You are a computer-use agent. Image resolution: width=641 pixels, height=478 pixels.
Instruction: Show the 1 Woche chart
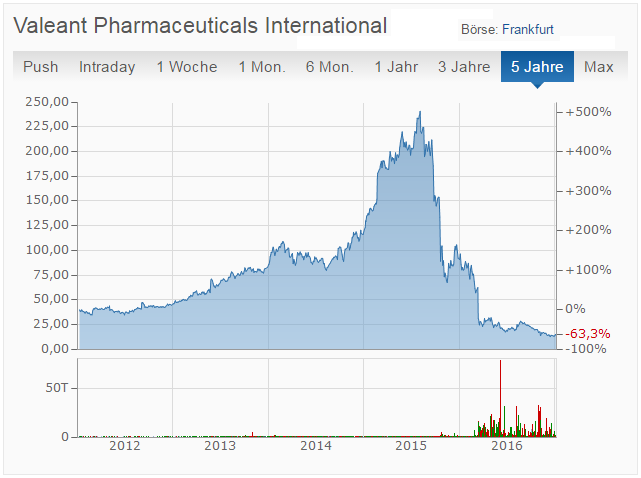186,67
